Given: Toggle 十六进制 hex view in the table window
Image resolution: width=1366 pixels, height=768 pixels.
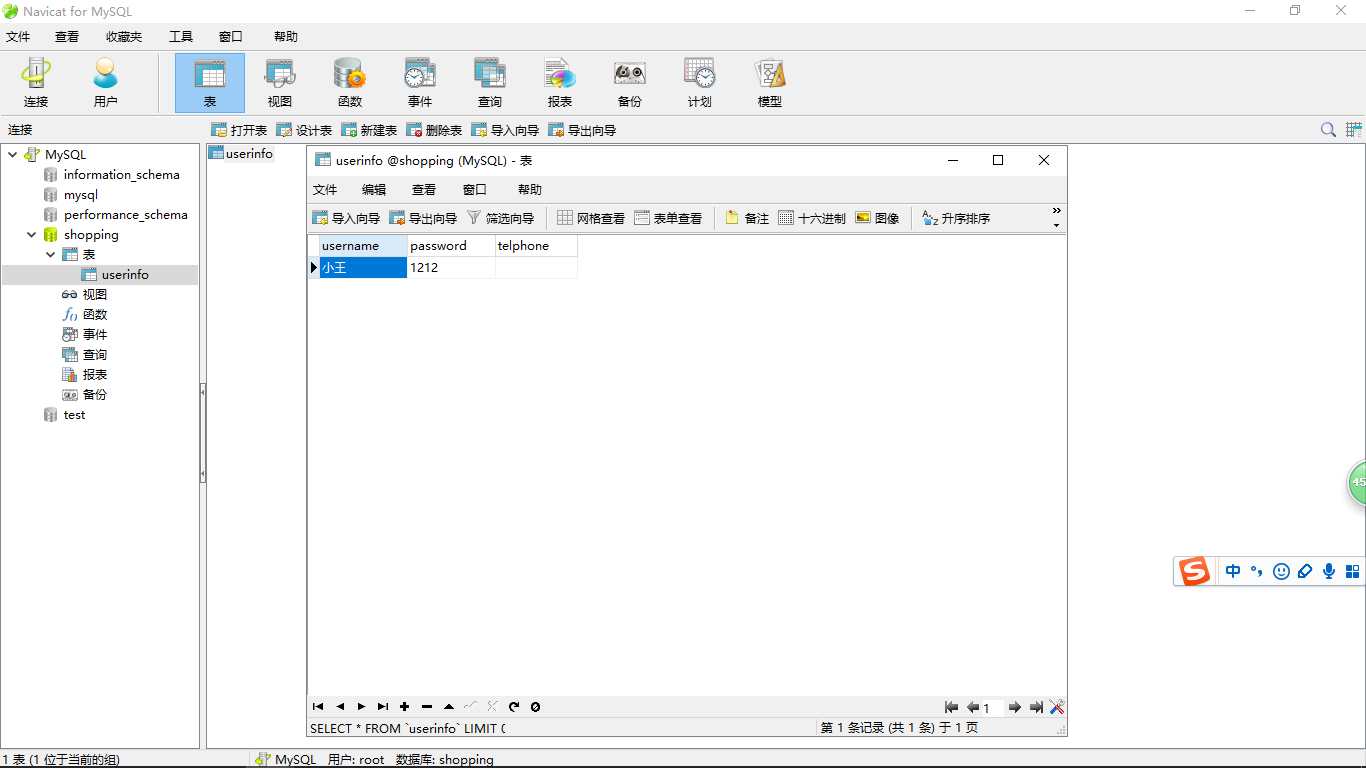Looking at the screenshot, I should point(812,218).
